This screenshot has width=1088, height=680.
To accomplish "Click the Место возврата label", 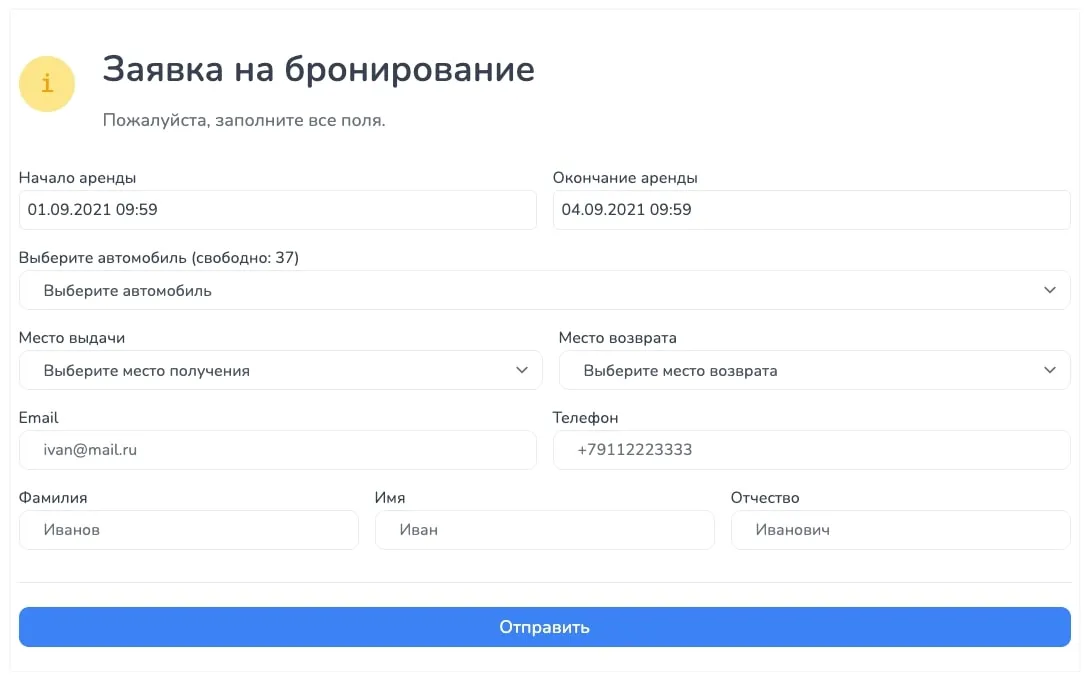I will coord(618,338).
